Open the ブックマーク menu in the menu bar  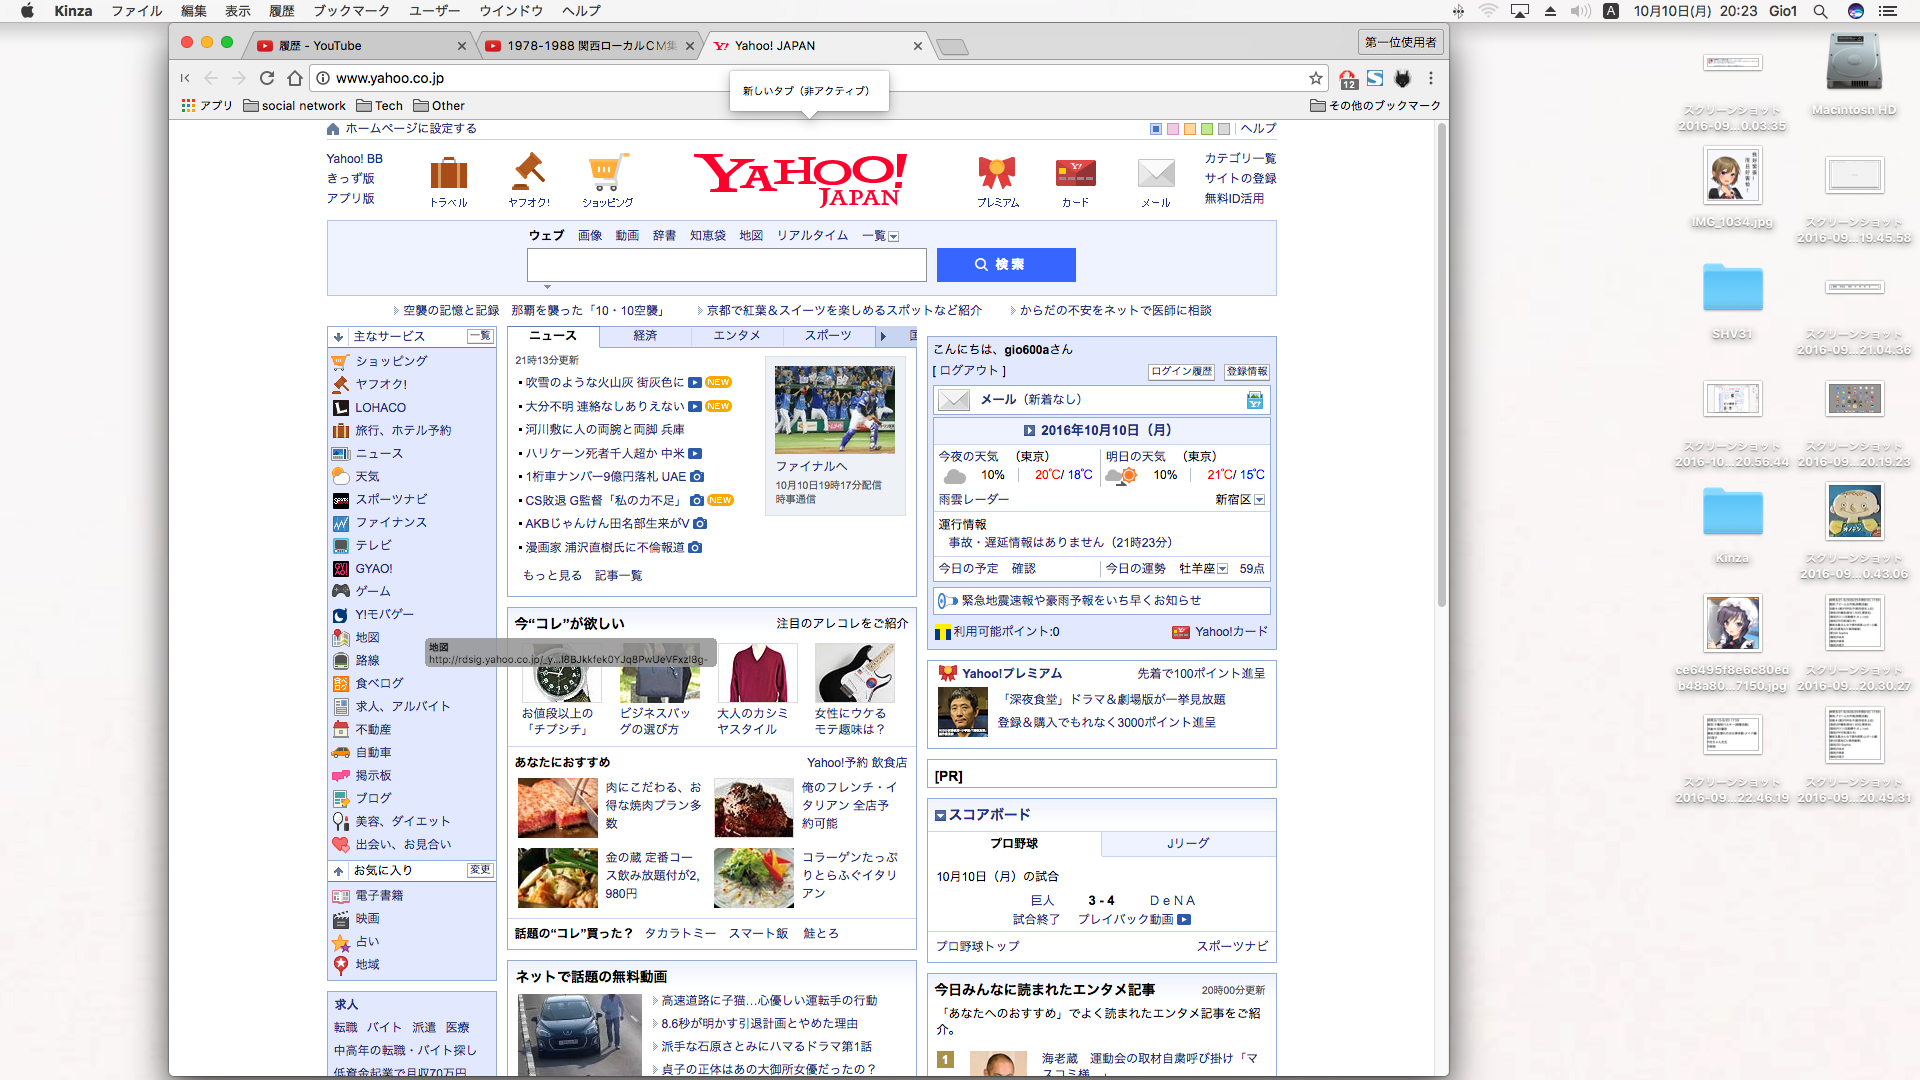351,11
